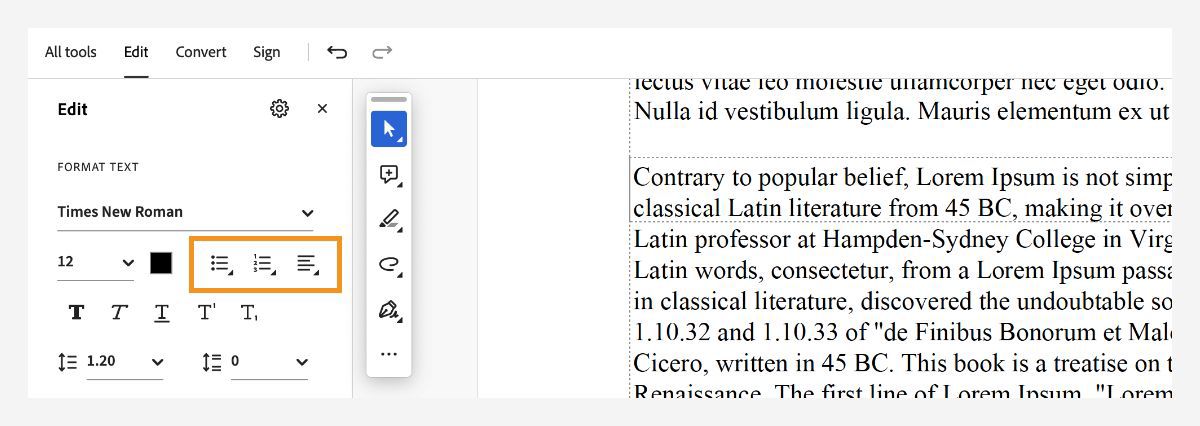Choose the freehand draw loop tool

click(x=389, y=265)
